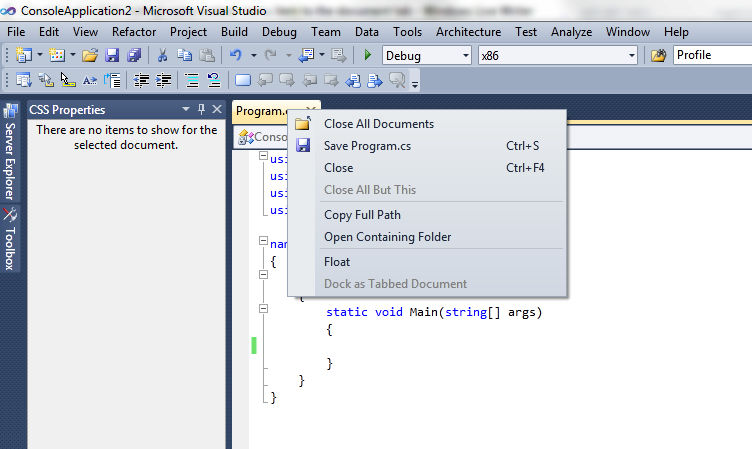Screen dimensions: 752x449
Task: Open the Toolbox side tab
Action: coord(11,240)
